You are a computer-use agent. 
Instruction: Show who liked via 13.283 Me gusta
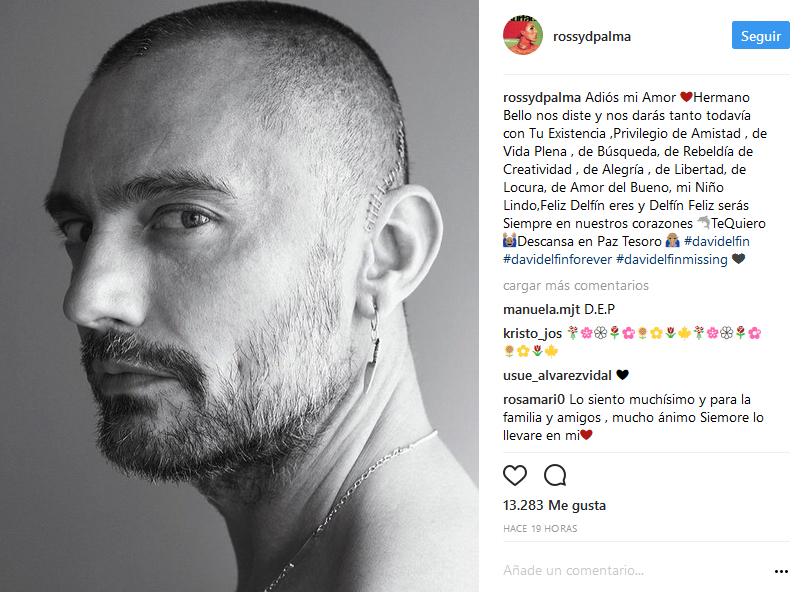tap(554, 505)
